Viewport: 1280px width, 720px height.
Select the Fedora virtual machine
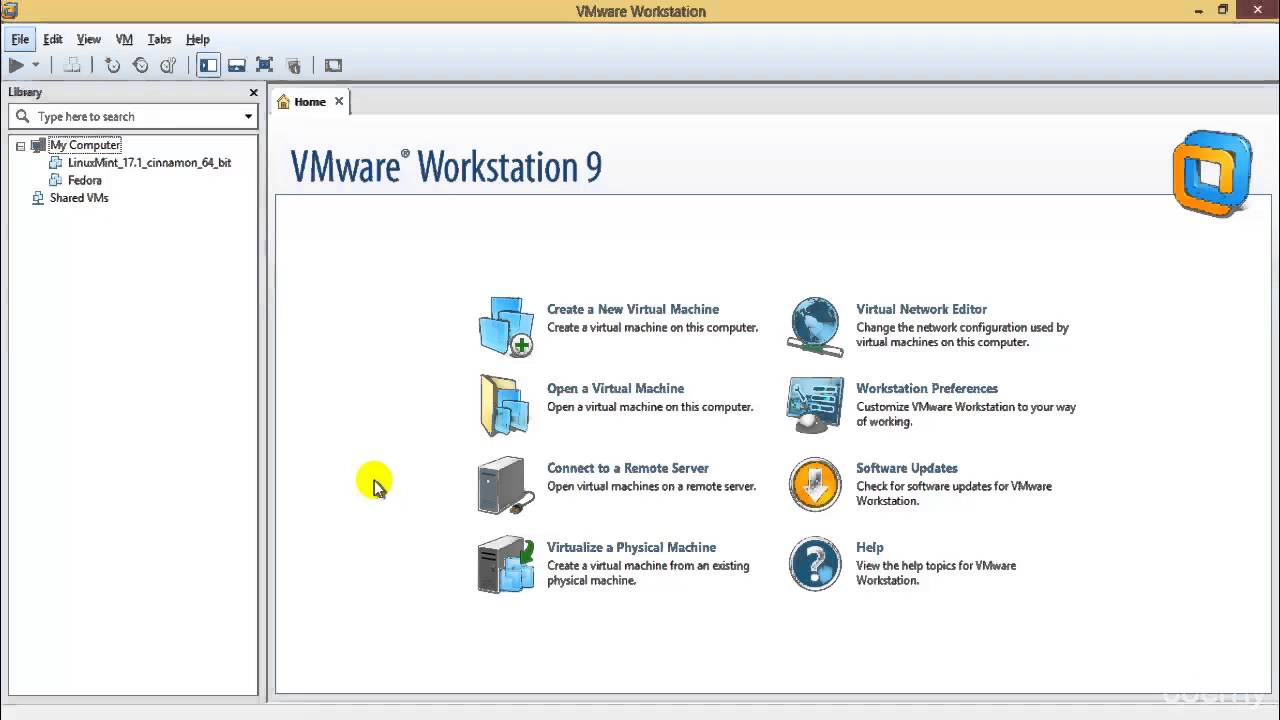85,180
